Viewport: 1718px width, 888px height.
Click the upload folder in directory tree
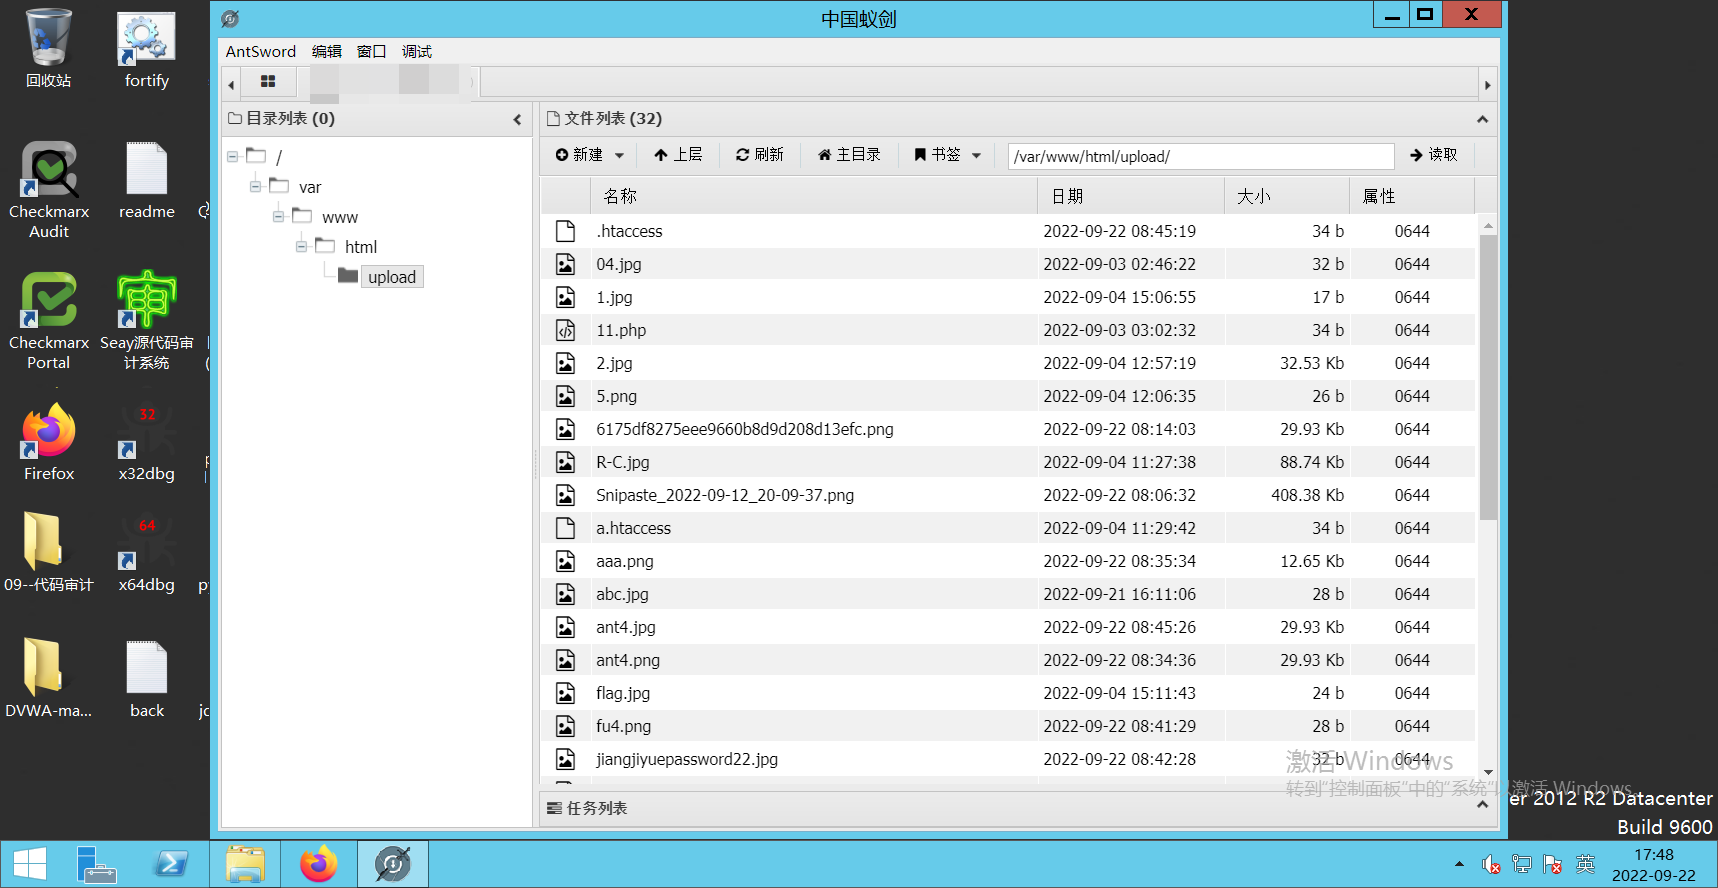tap(391, 277)
